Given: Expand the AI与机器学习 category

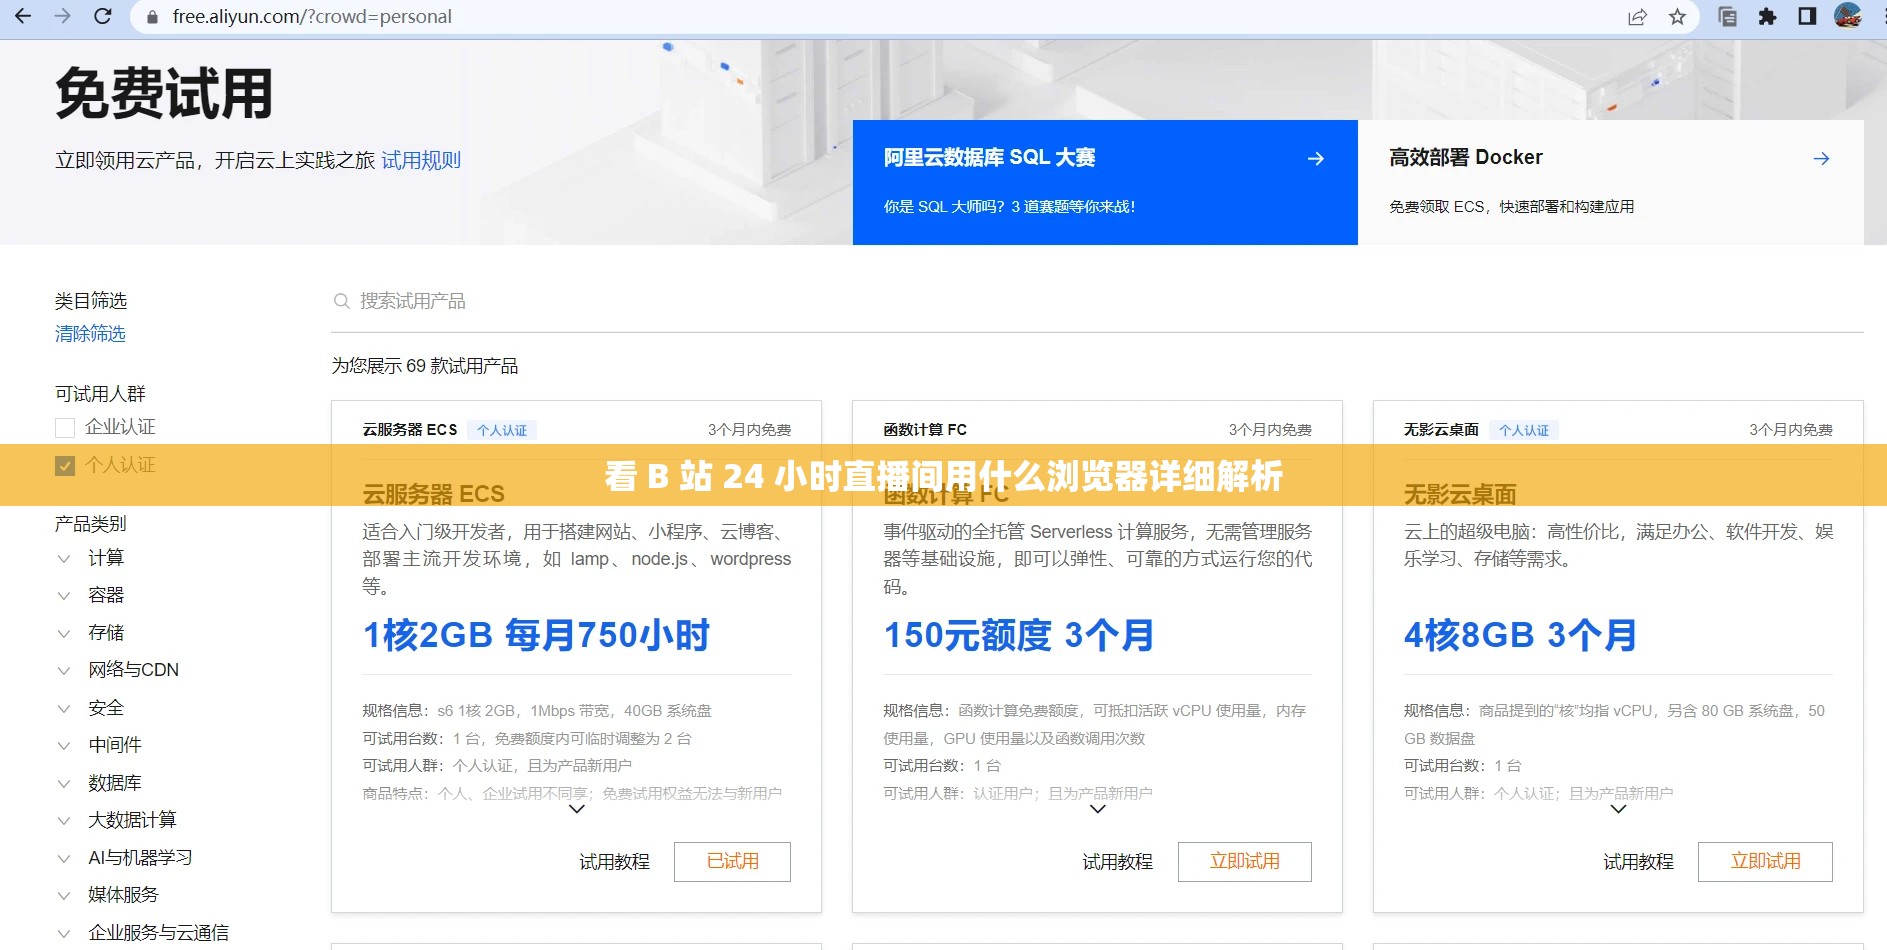Looking at the screenshot, I should pyautogui.click(x=64, y=858).
